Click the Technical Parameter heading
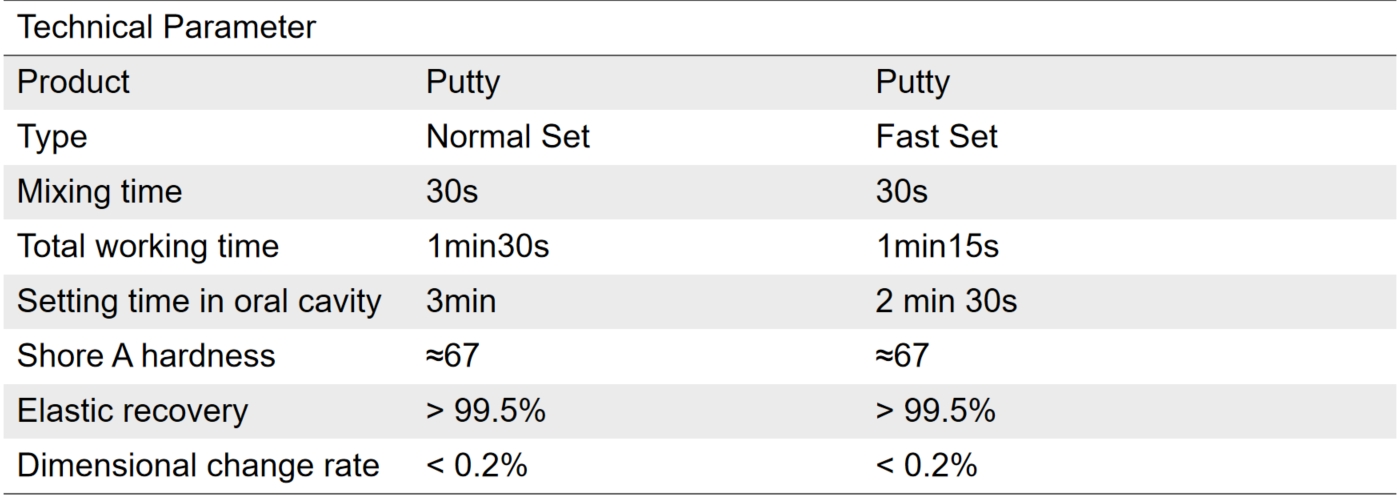 pos(167,27)
